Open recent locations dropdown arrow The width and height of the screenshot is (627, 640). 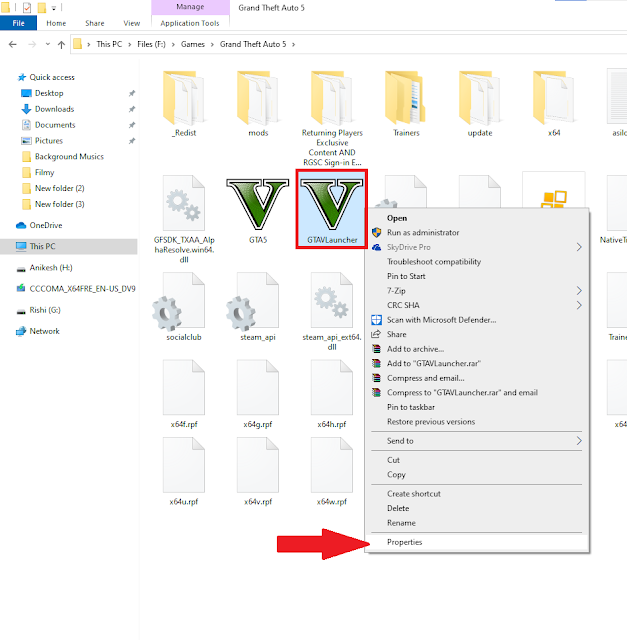pyautogui.click(x=48, y=44)
